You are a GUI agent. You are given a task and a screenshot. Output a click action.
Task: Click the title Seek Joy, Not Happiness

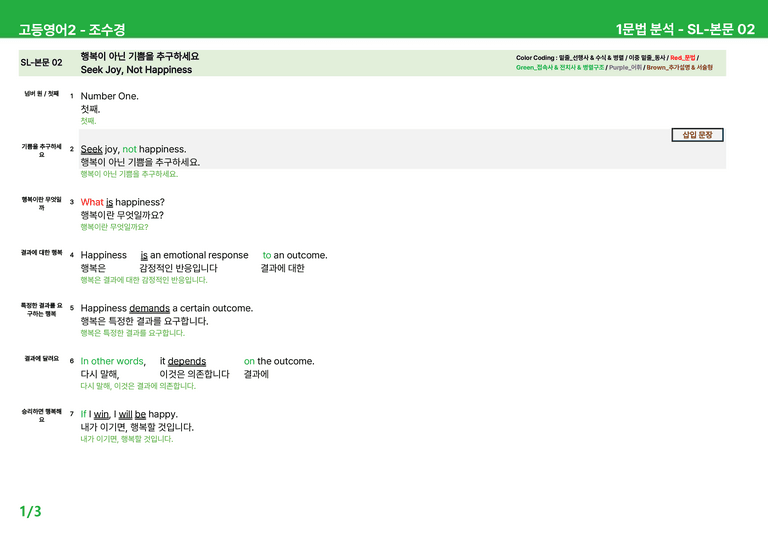point(136,70)
